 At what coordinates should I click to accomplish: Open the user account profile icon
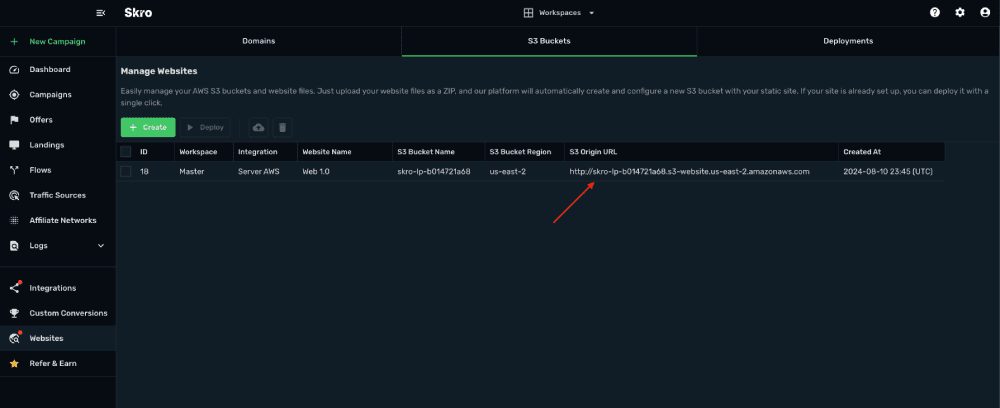985,13
